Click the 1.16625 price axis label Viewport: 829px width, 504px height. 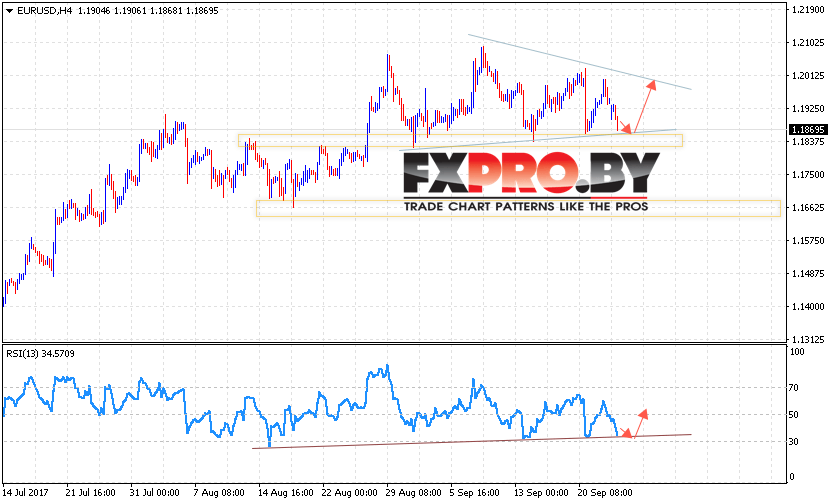808,207
